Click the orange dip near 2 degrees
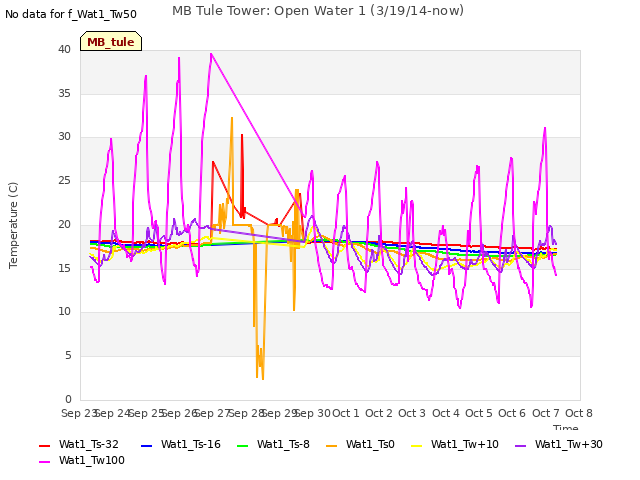 click(263, 378)
